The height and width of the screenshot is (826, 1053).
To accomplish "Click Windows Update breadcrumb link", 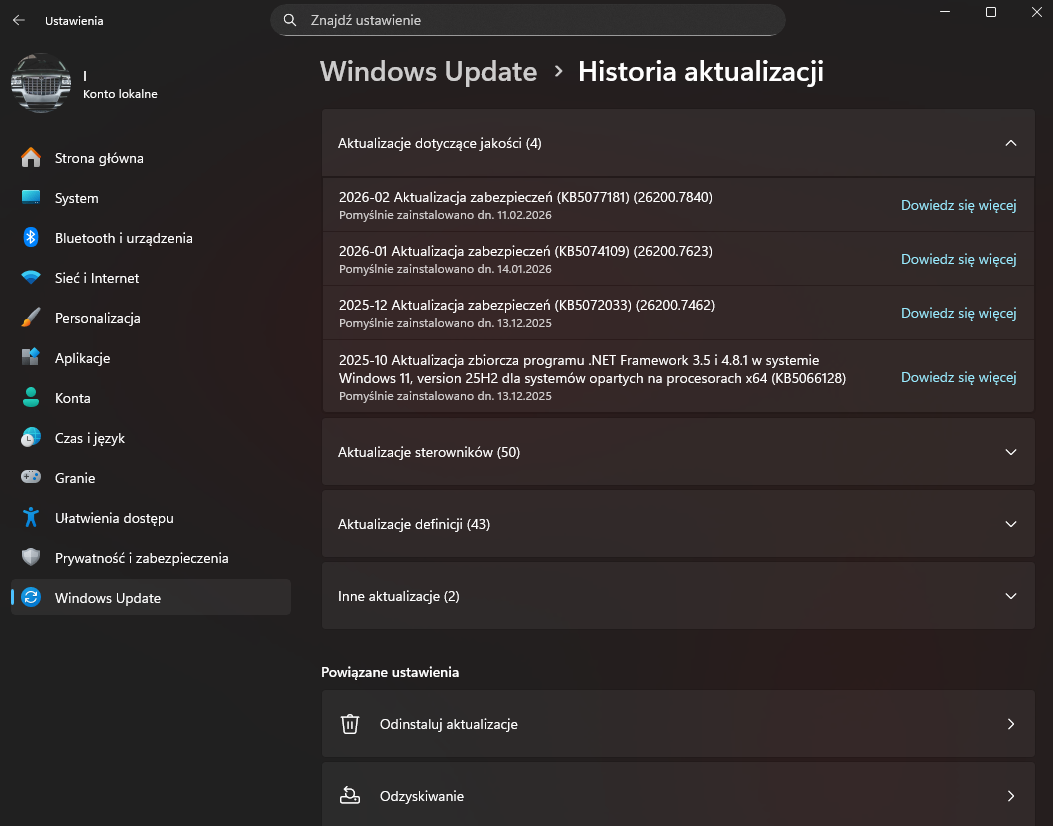I will point(428,72).
